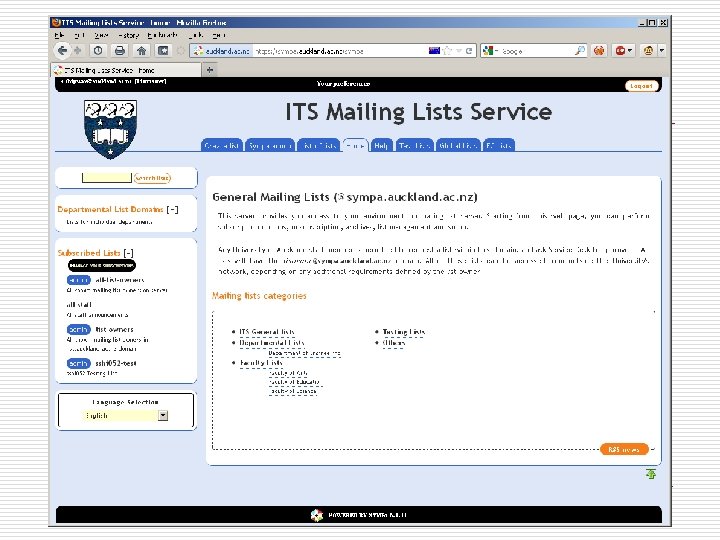Screen dimensions: 720x540
Task: Select the Home tab on the page
Action: click(355, 146)
